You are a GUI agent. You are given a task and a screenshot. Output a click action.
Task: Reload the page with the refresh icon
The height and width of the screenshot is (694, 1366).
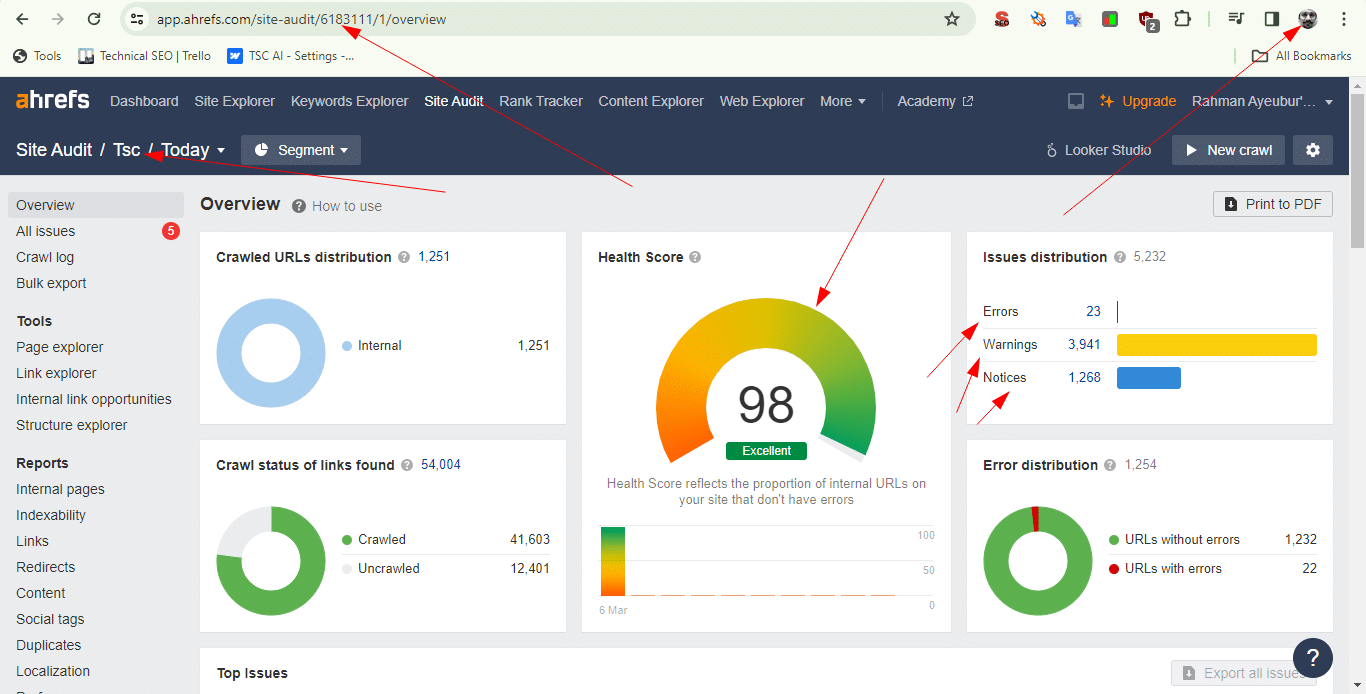tap(94, 19)
